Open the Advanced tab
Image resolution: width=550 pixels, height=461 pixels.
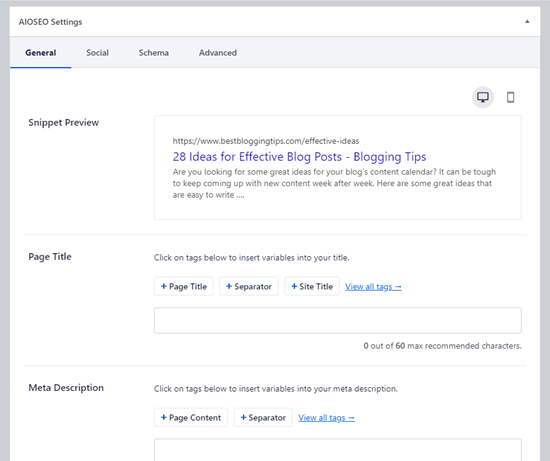pyautogui.click(x=218, y=53)
